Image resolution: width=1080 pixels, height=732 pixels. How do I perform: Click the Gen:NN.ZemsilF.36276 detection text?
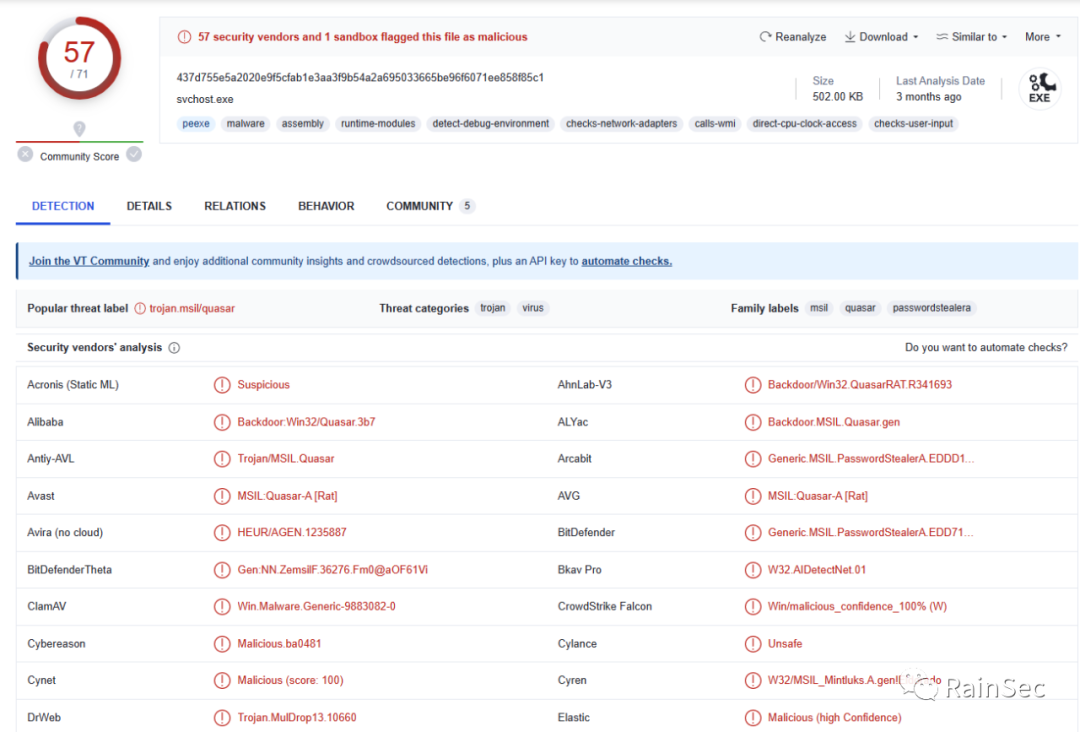click(333, 569)
